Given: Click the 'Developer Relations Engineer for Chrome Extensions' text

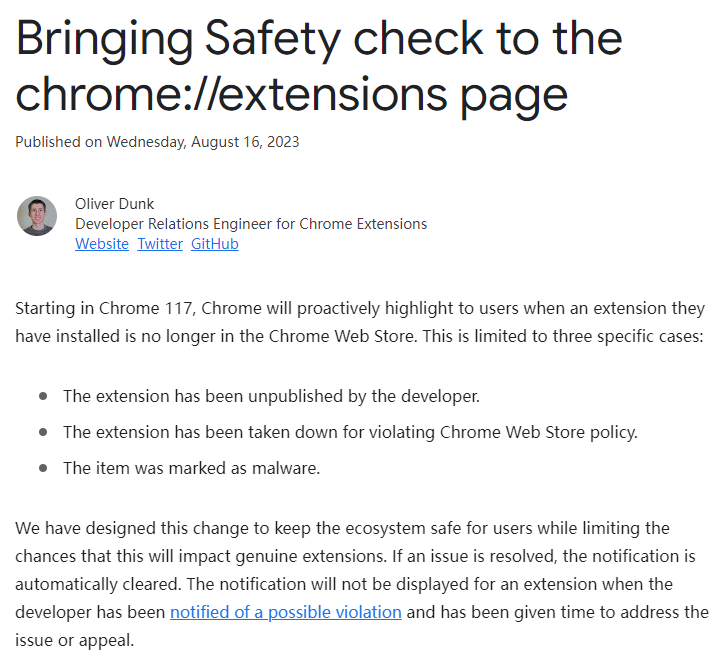Looking at the screenshot, I should [251, 224].
